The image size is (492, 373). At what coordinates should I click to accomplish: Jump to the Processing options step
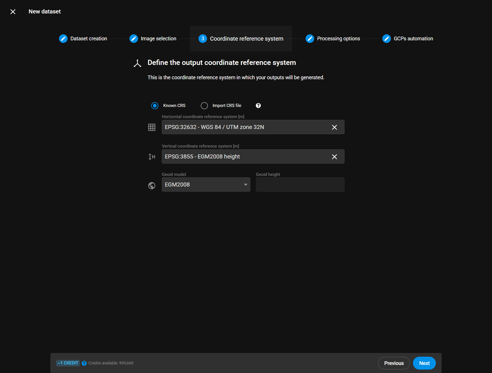(x=333, y=39)
